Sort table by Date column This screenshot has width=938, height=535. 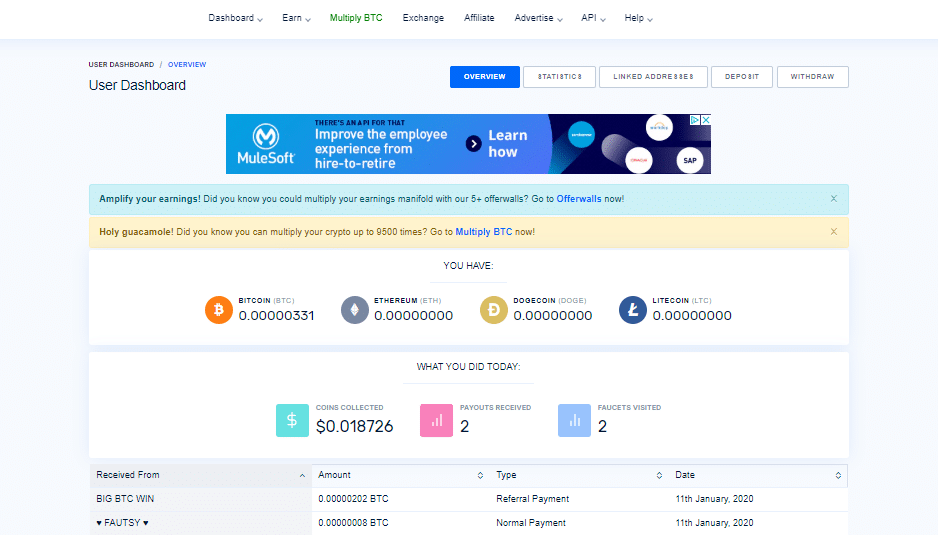[x=758, y=475]
